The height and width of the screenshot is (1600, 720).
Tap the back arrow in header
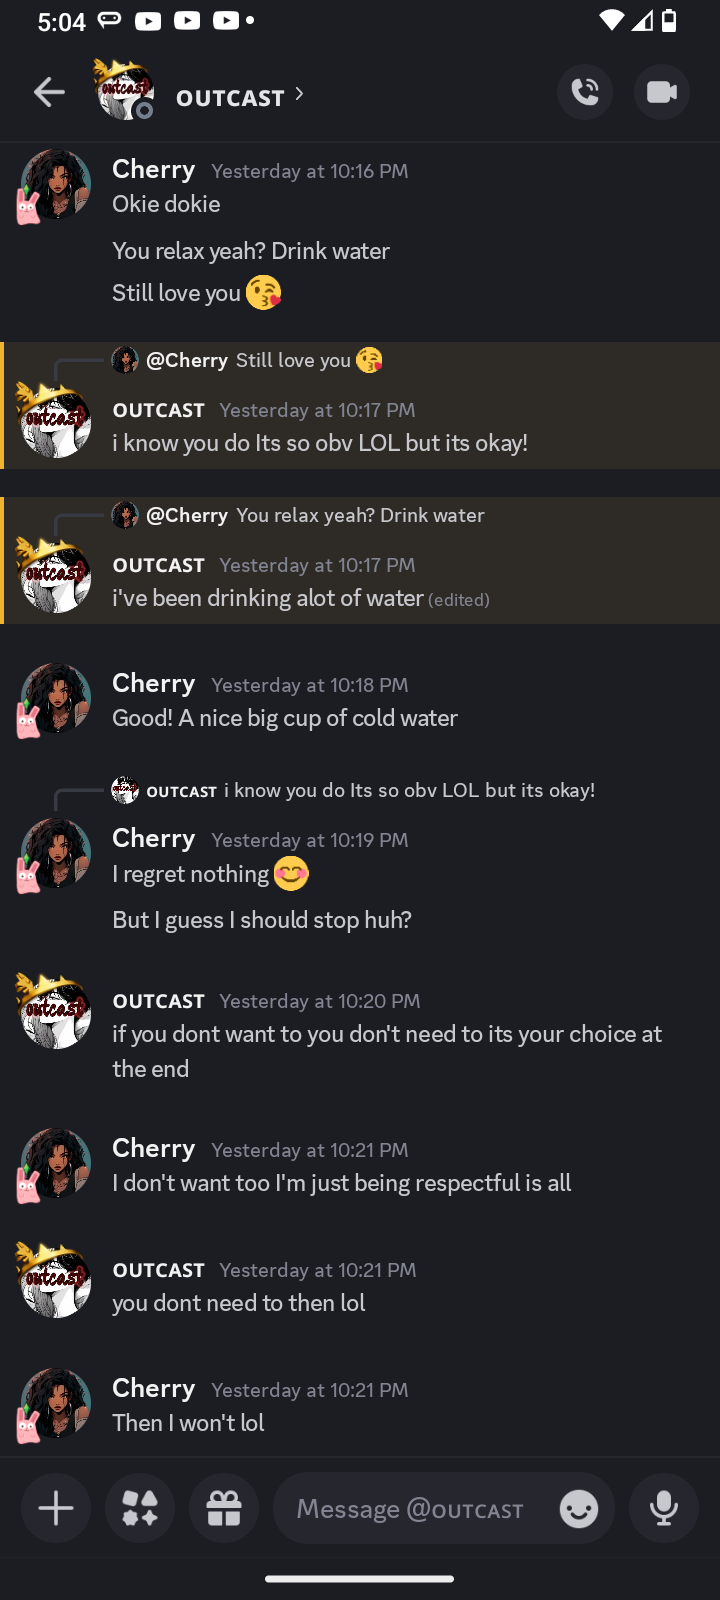(x=49, y=93)
